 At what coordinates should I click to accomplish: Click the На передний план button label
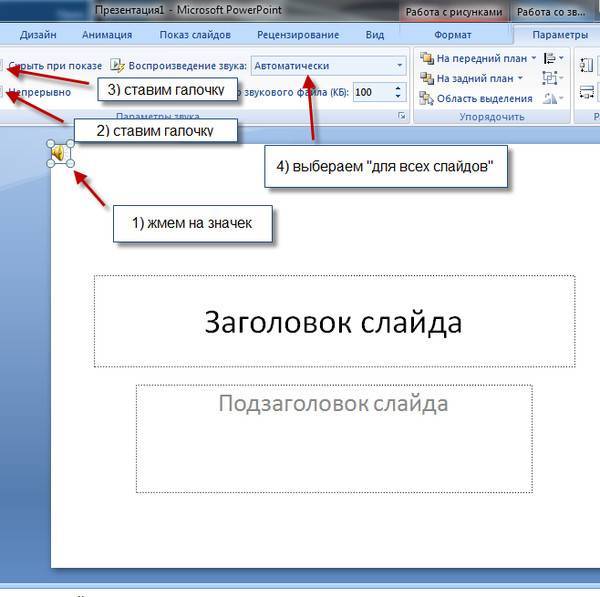(482, 58)
